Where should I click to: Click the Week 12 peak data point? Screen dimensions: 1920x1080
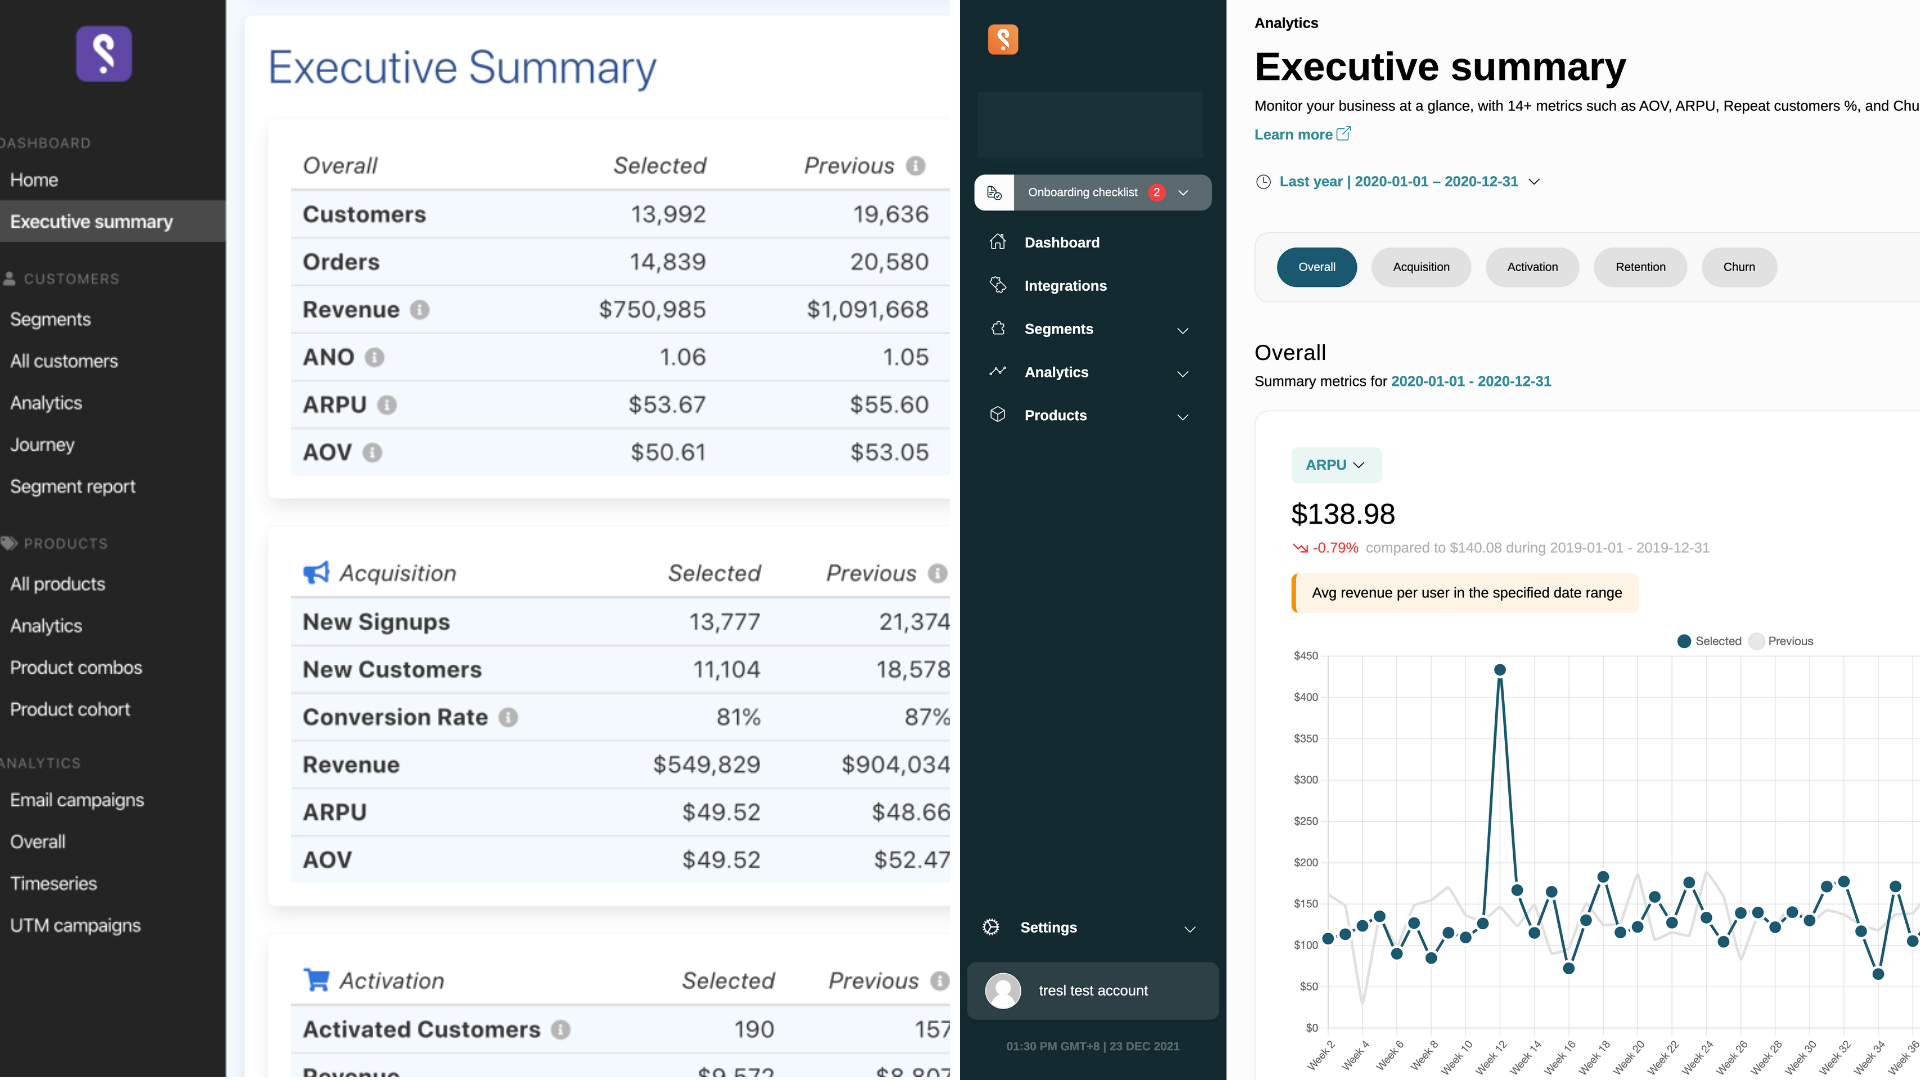pyautogui.click(x=1500, y=671)
